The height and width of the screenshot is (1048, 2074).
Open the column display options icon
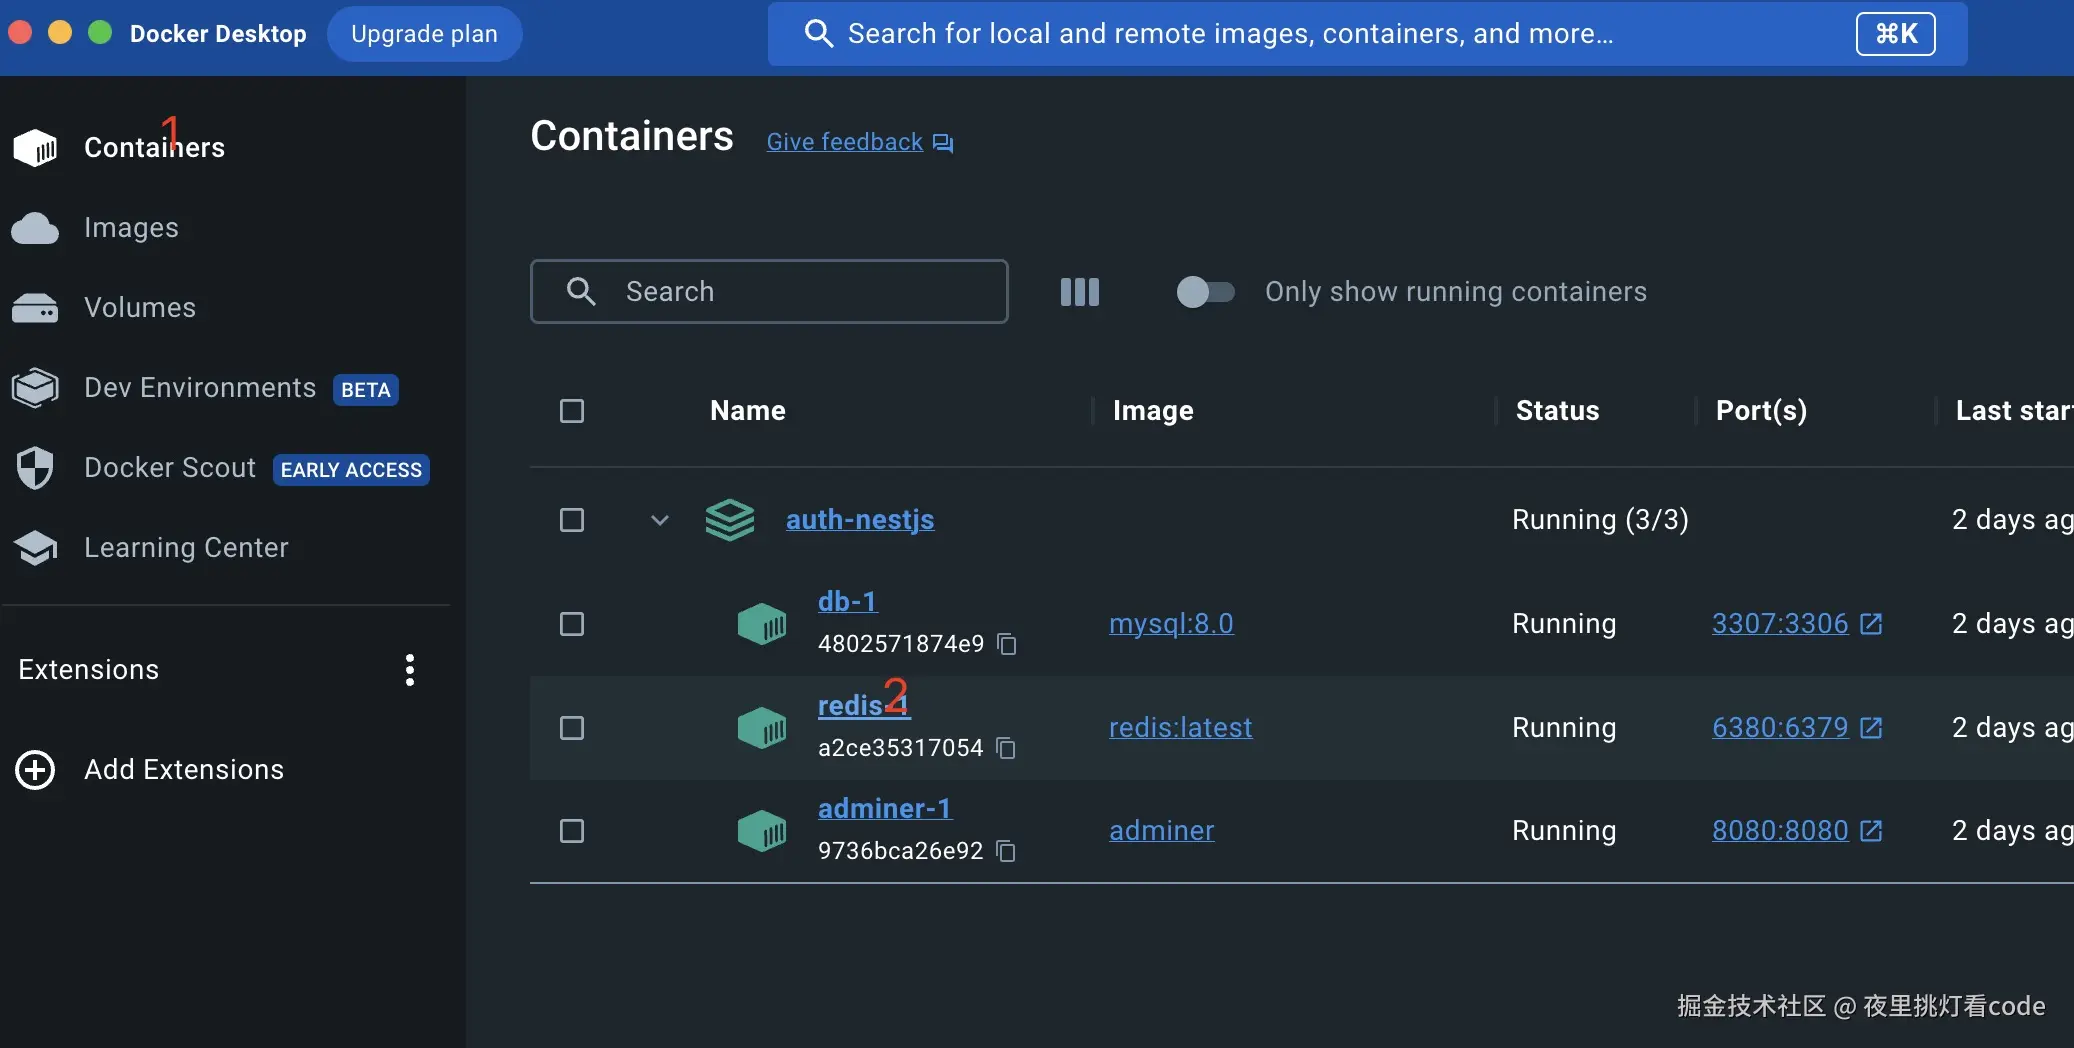click(1079, 292)
